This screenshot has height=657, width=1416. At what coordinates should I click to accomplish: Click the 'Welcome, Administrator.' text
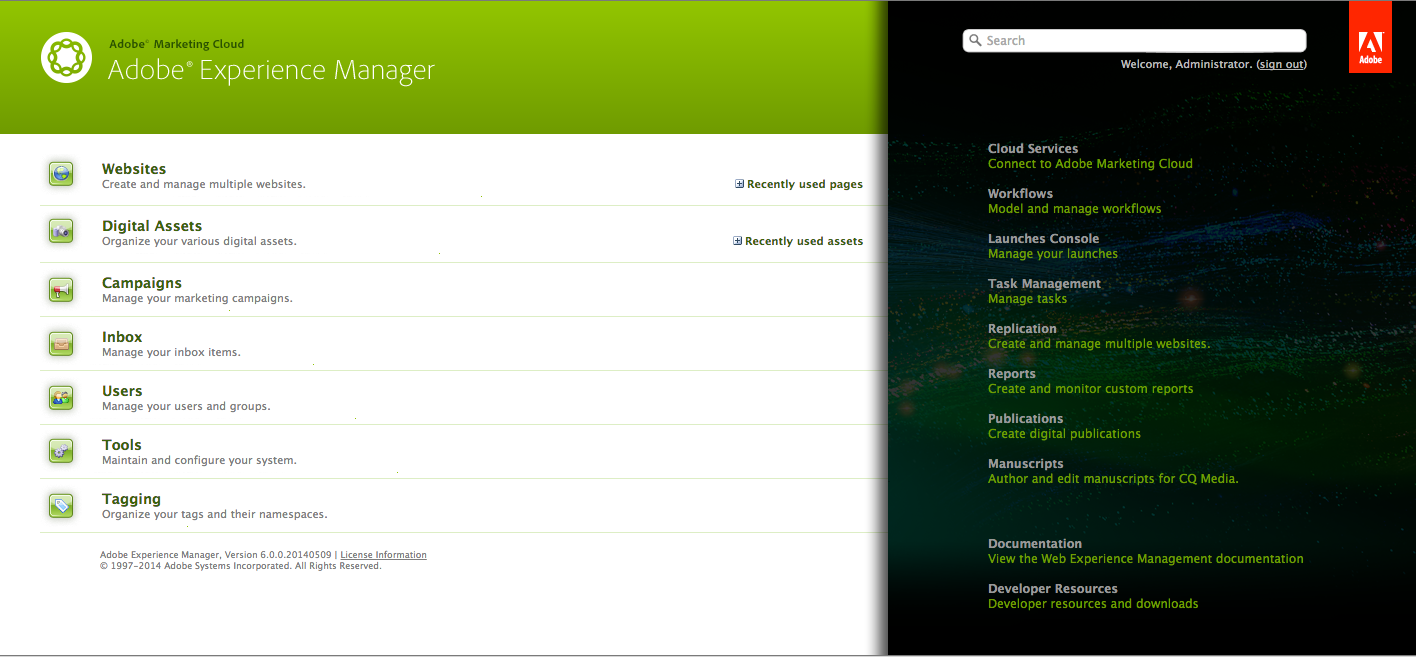point(1187,64)
